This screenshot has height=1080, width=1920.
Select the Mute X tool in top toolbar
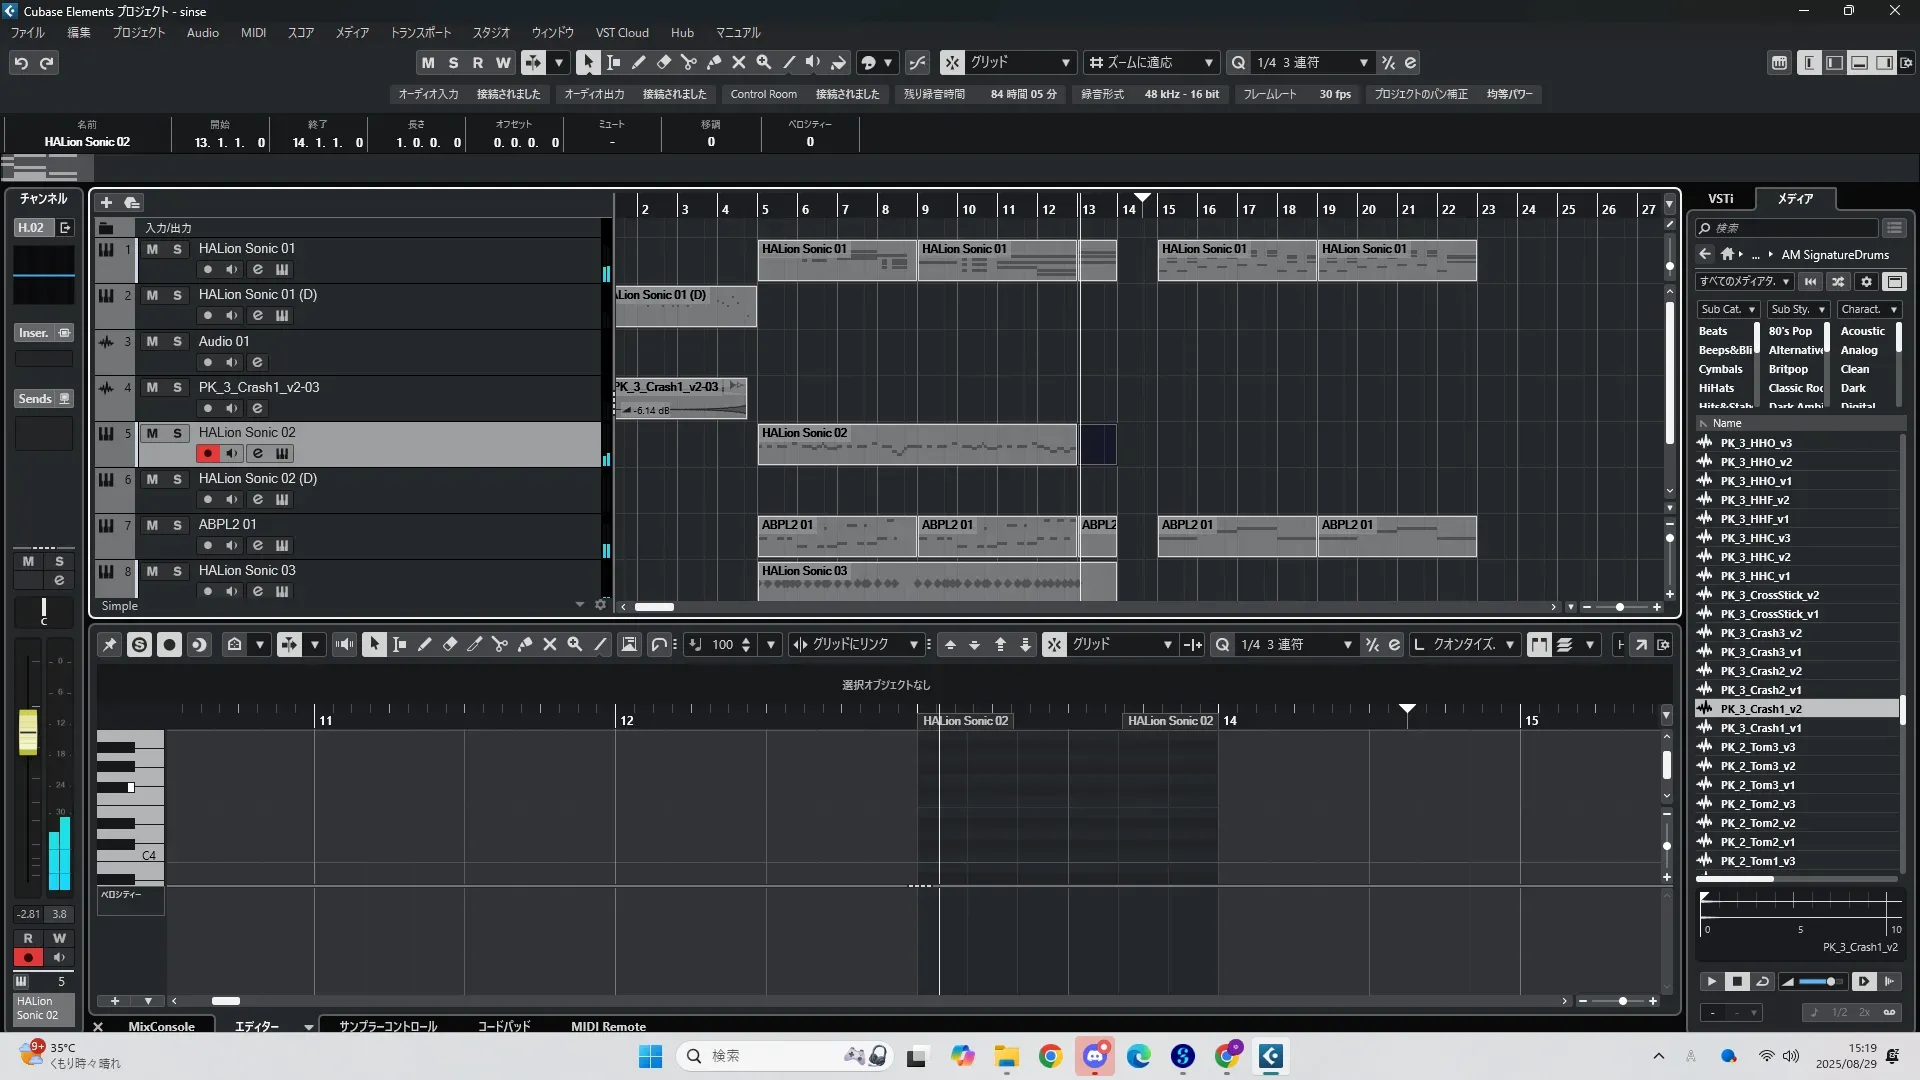click(x=738, y=63)
